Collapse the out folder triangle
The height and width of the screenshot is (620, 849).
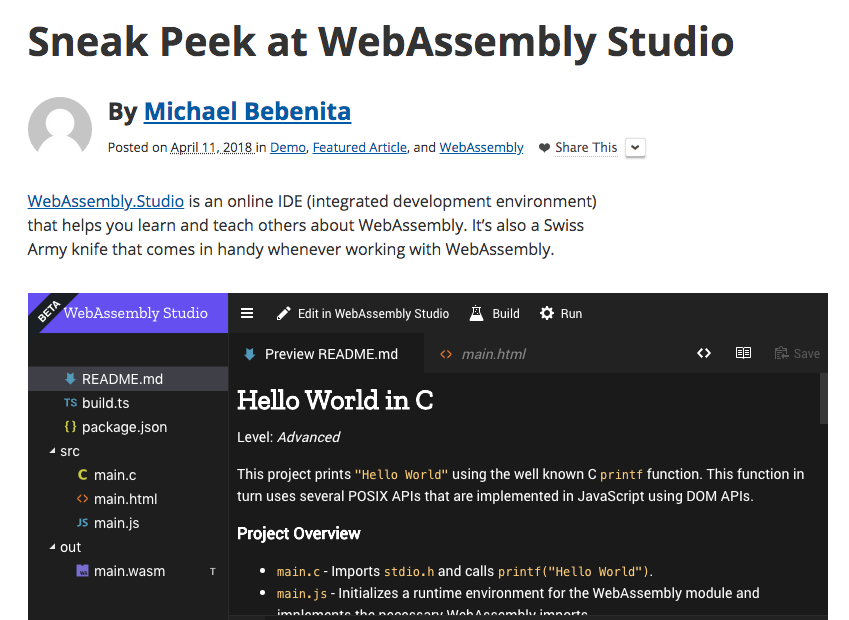tap(53, 547)
